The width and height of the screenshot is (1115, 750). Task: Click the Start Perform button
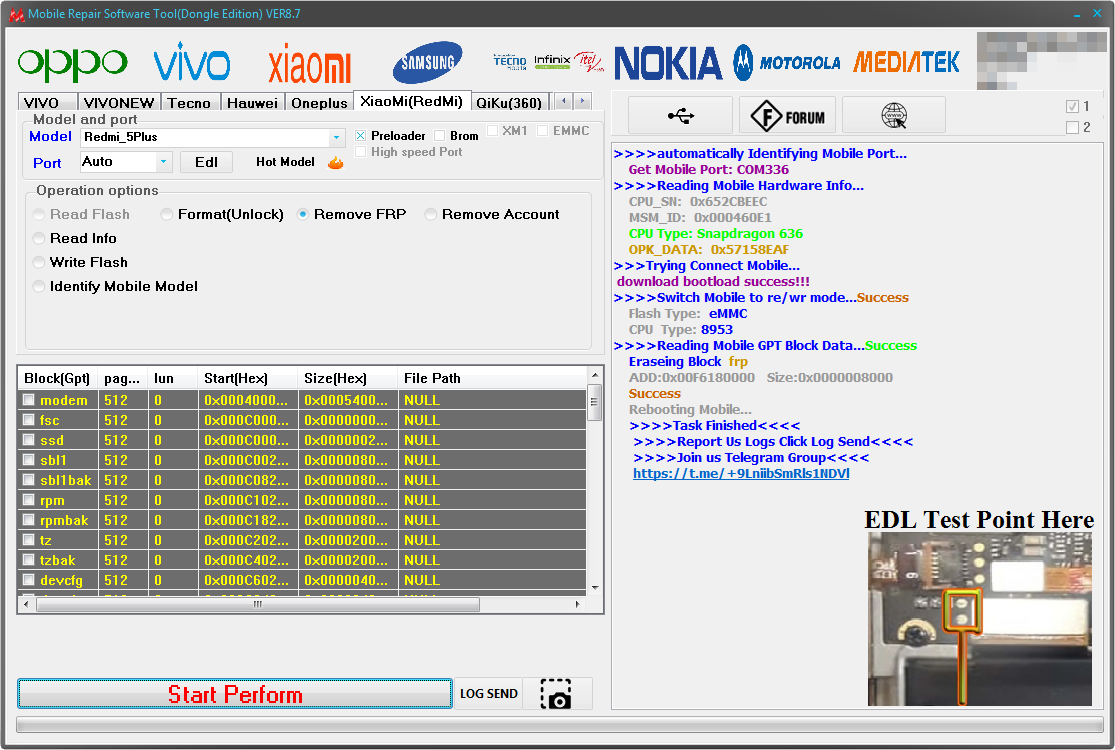pyautogui.click(x=235, y=694)
